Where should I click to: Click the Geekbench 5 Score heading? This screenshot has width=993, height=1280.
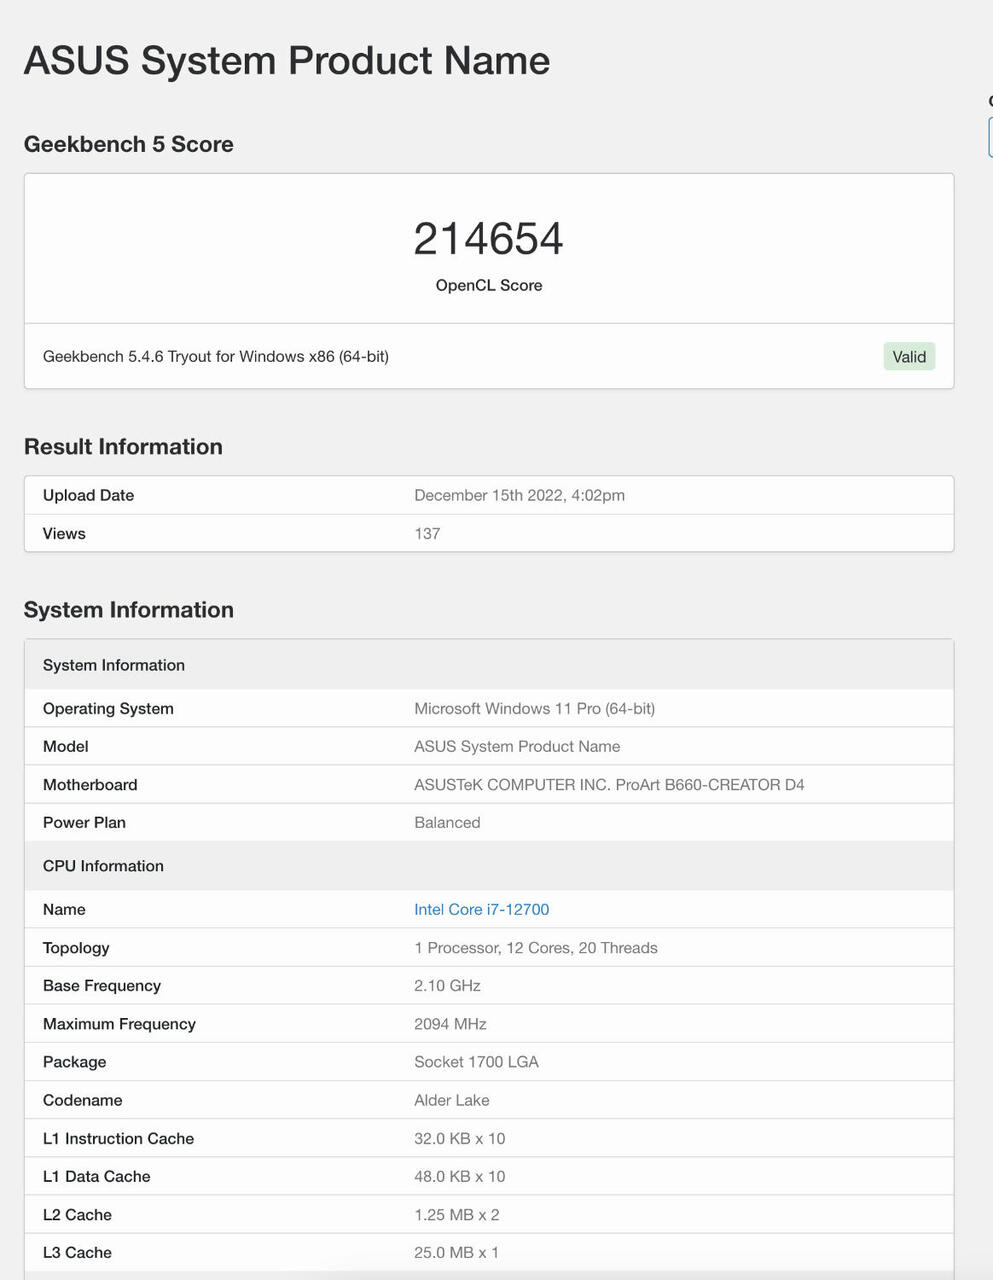(x=129, y=144)
